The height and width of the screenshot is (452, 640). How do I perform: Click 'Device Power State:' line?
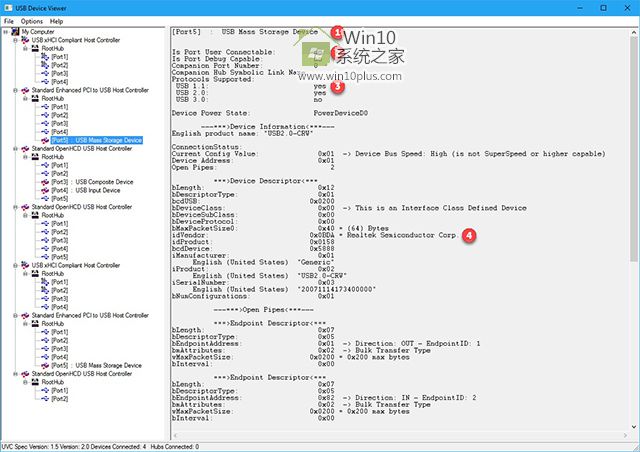coord(270,113)
